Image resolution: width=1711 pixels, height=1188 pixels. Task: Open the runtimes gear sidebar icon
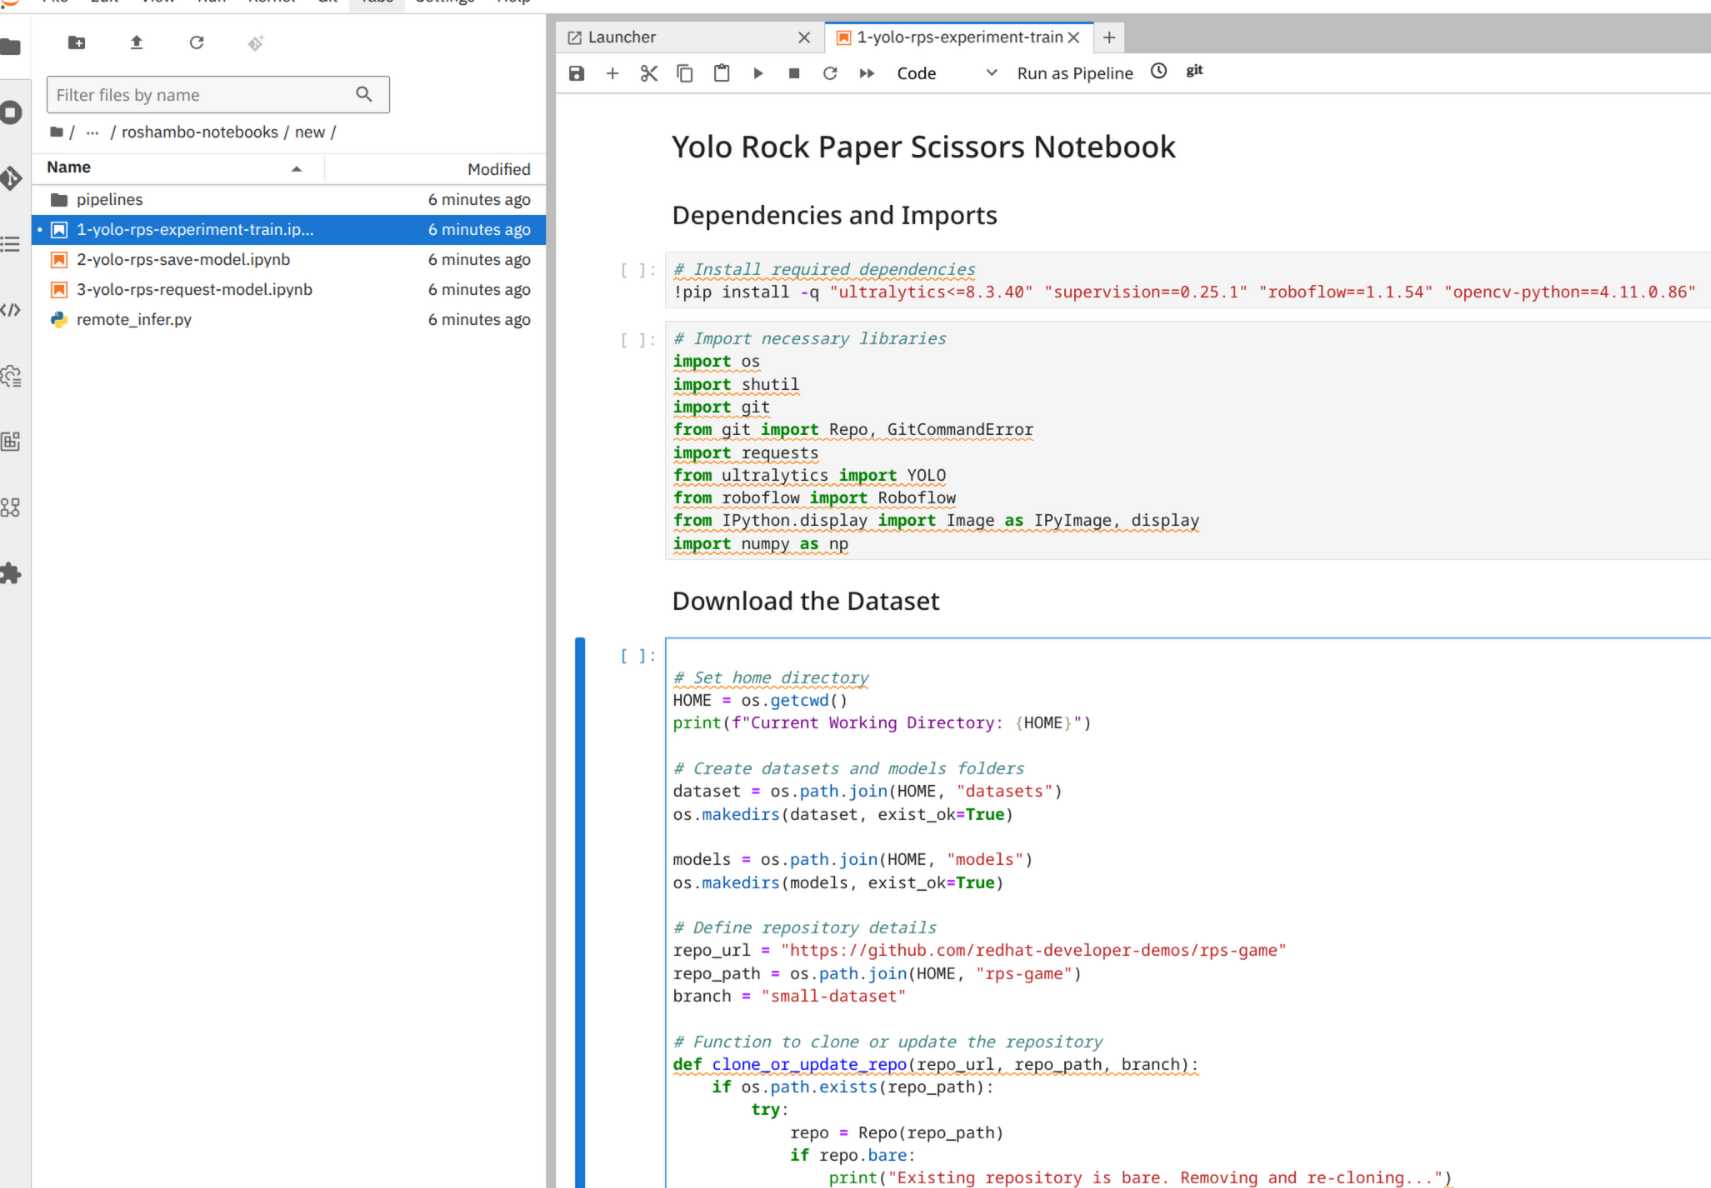pos(11,376)
